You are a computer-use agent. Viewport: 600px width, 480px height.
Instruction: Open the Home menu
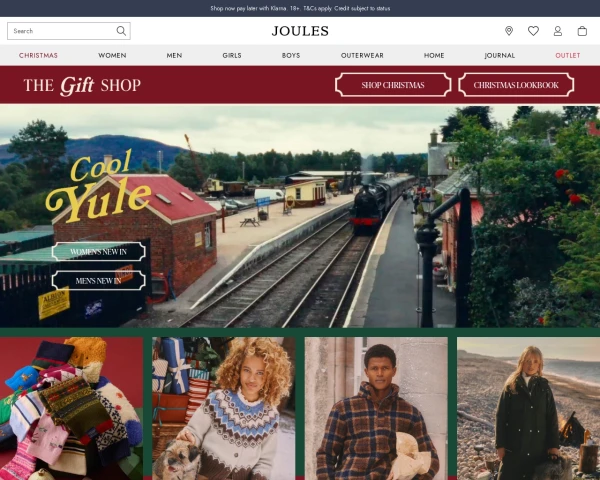pyautogui.click(x=434, y=56)
